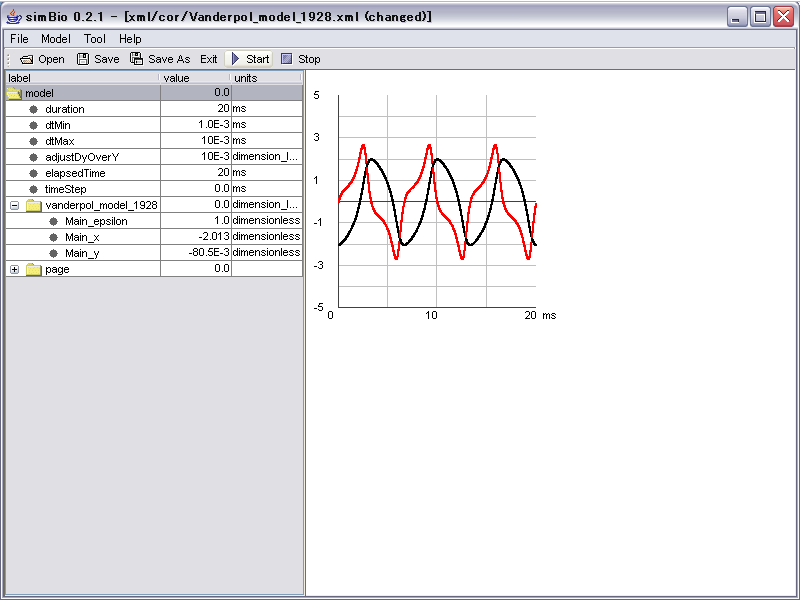Click the Java icon in title bar

point(13,17)
